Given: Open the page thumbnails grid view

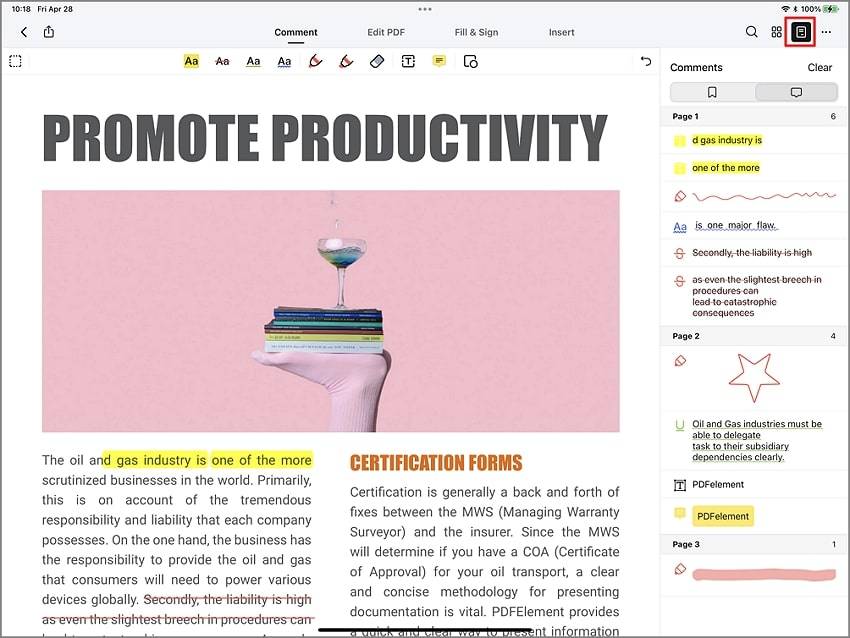Looking at the screenshot, I should click(x=776, y=32).
